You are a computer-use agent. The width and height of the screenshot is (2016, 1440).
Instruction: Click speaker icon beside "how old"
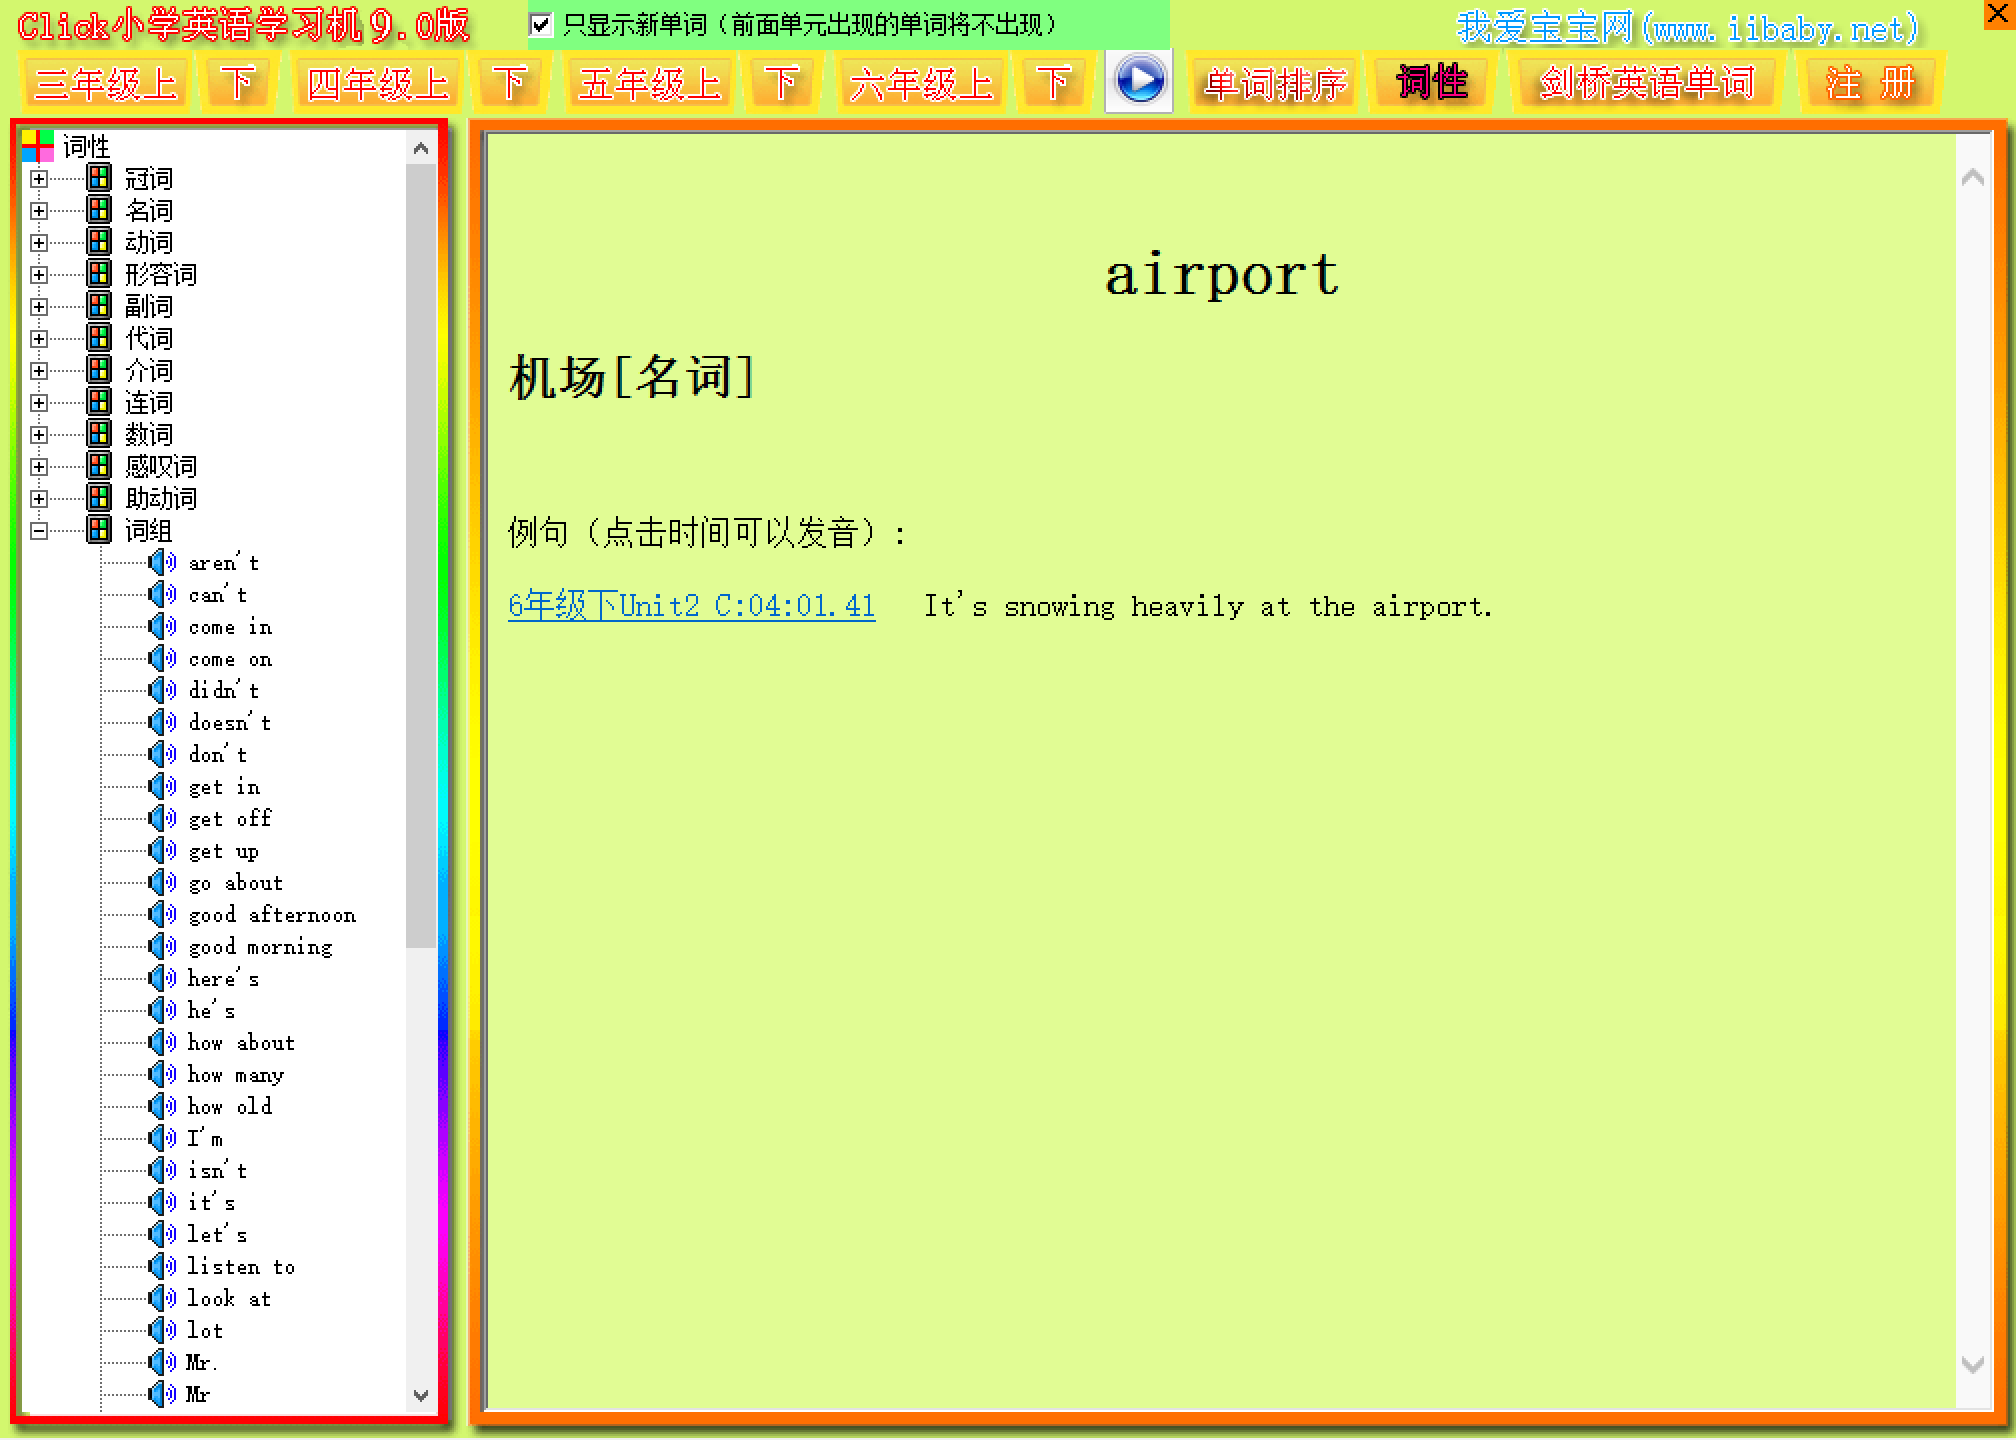162,1107
